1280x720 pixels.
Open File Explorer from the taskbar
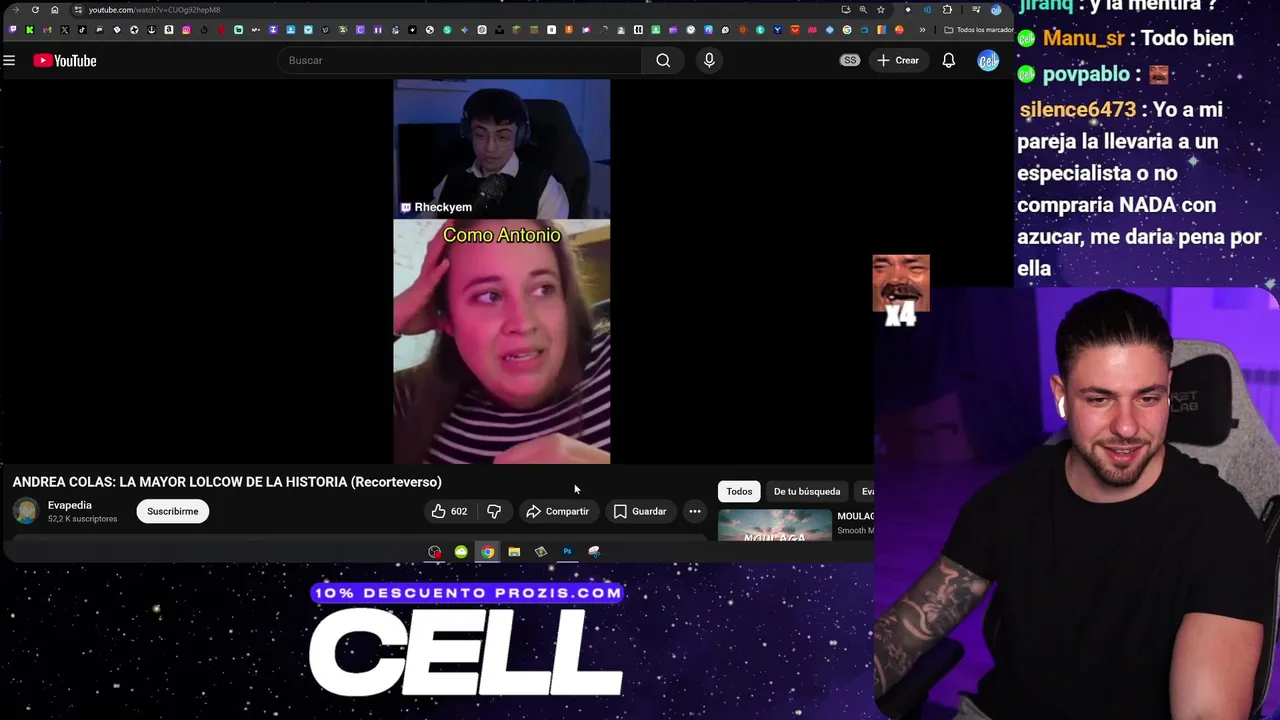(x=514, y=551)
